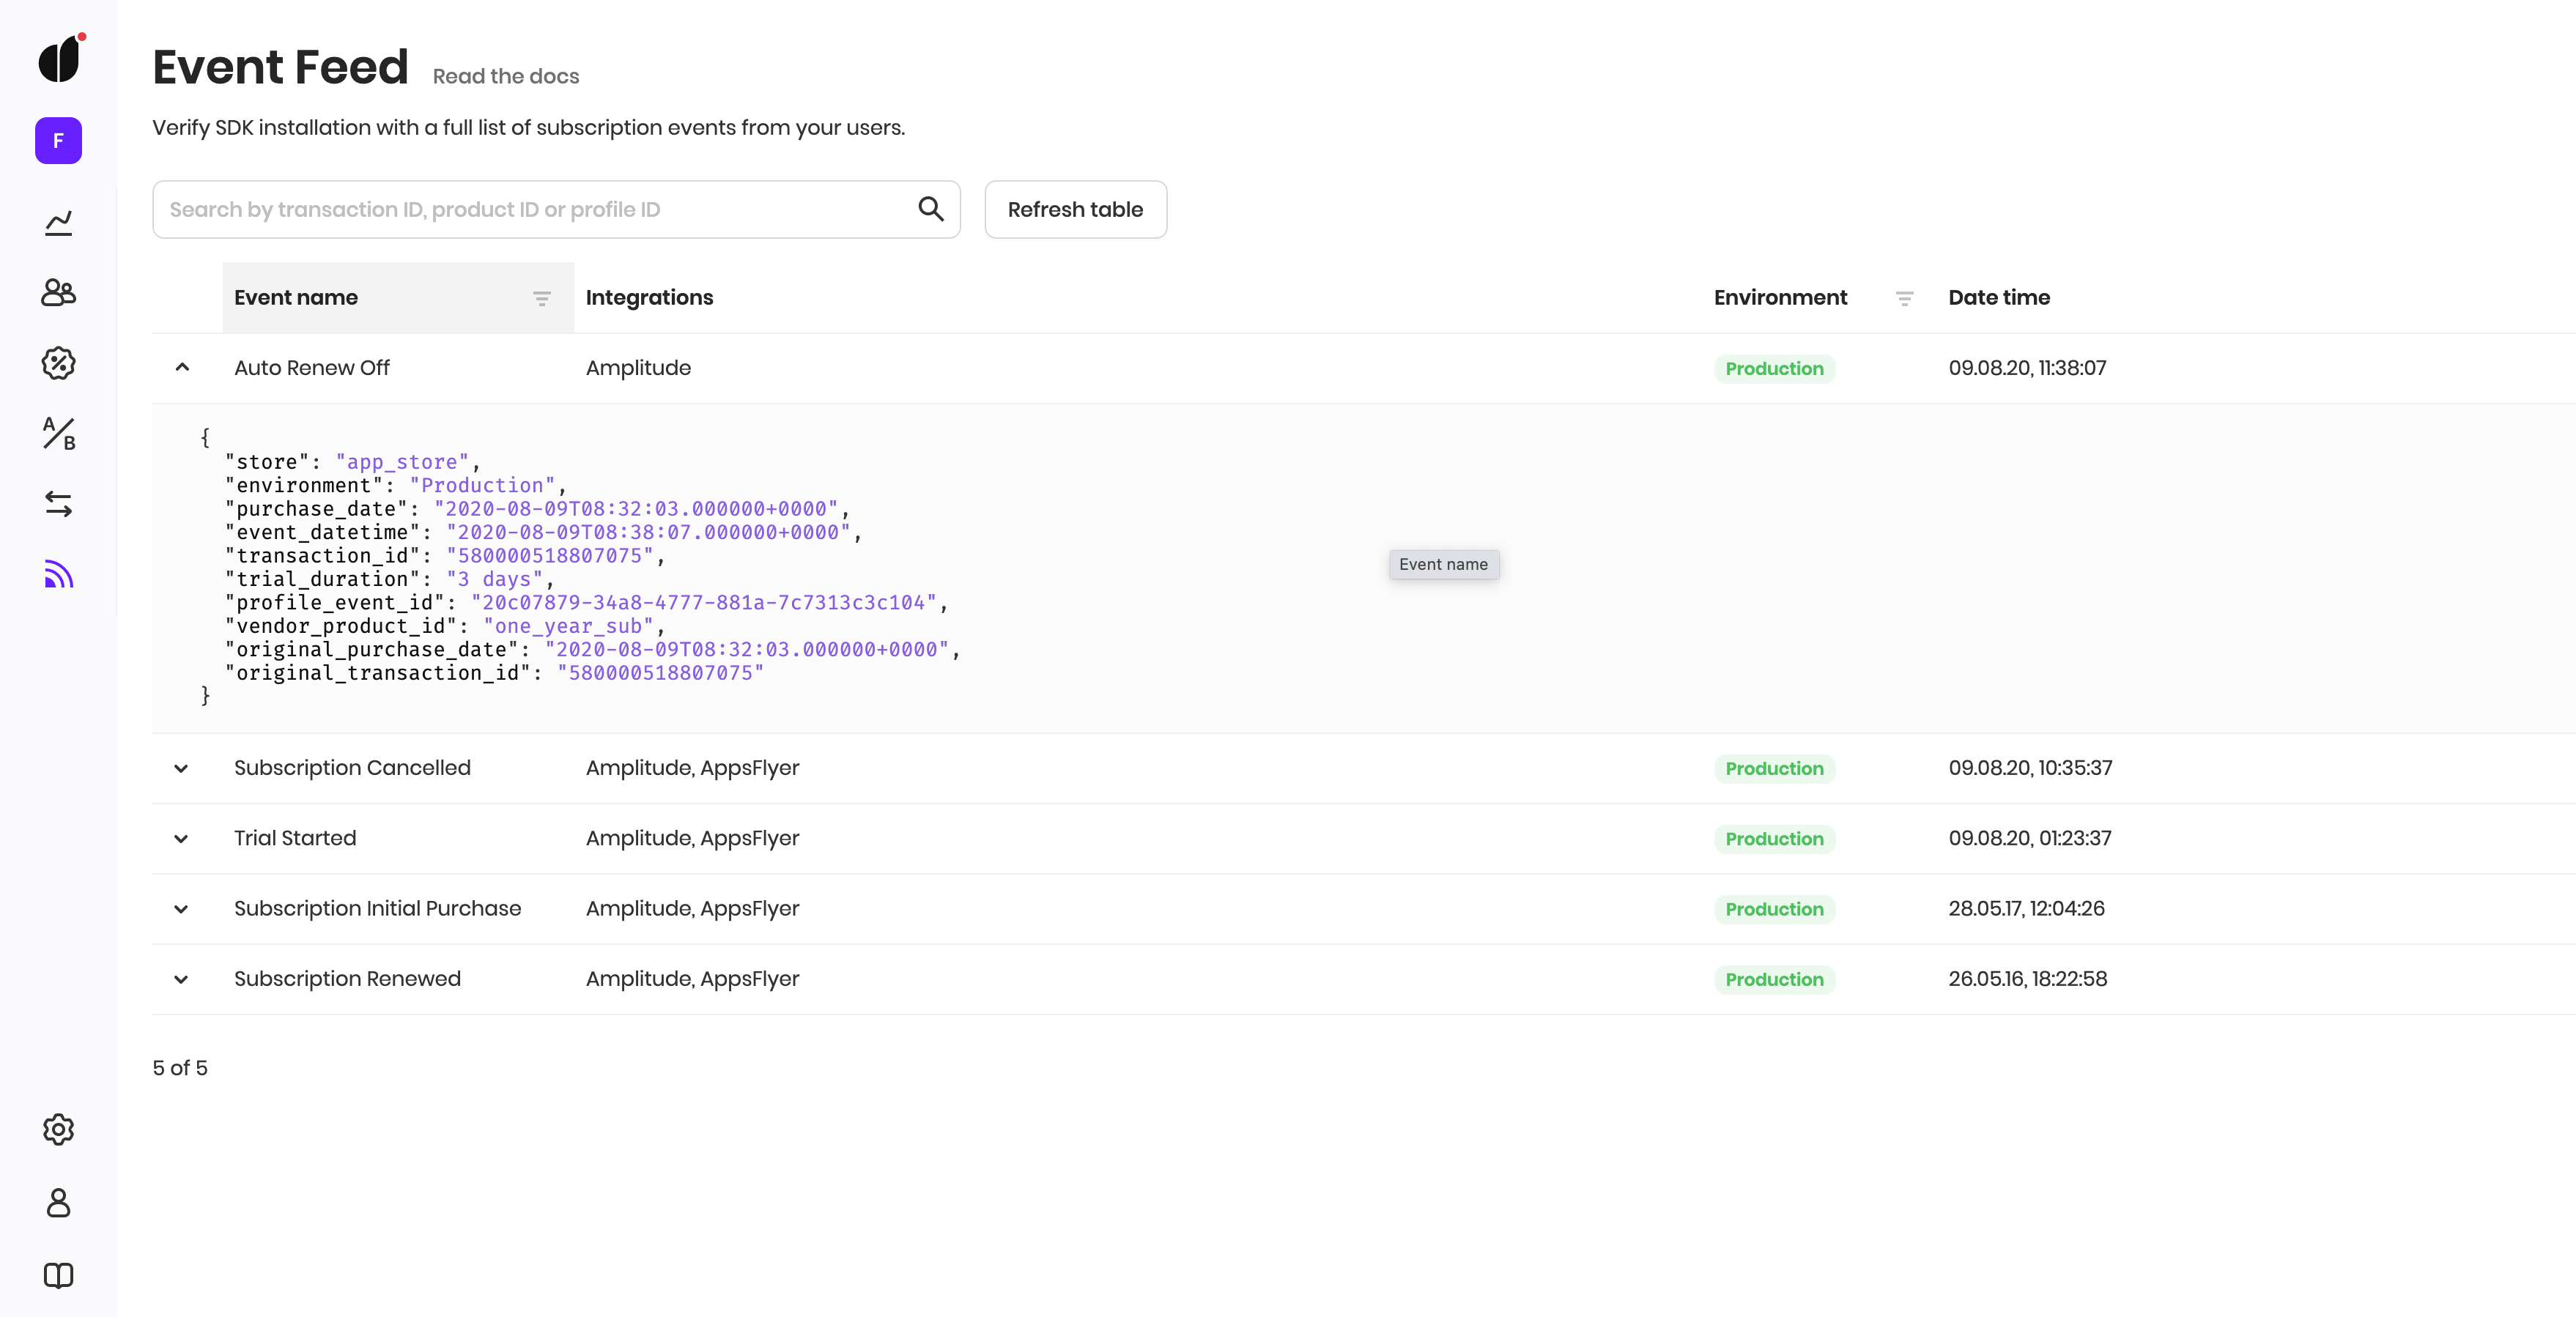This screenshot has height=1317, width=2576.
Task: Open the Read the docs link
Action: point(506,76)
